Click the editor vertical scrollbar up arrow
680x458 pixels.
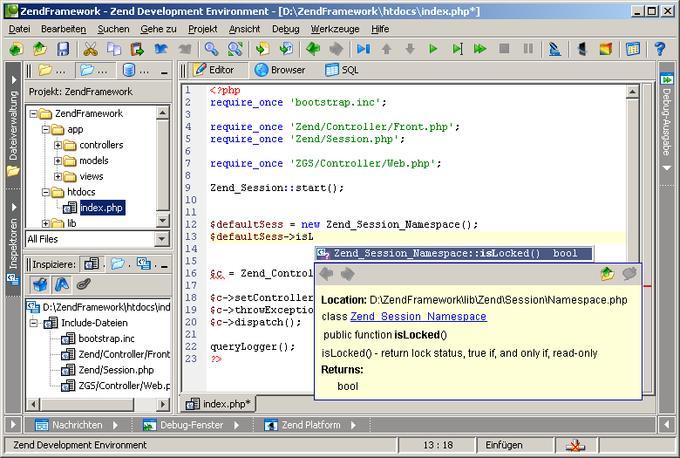tap(632, 92)
